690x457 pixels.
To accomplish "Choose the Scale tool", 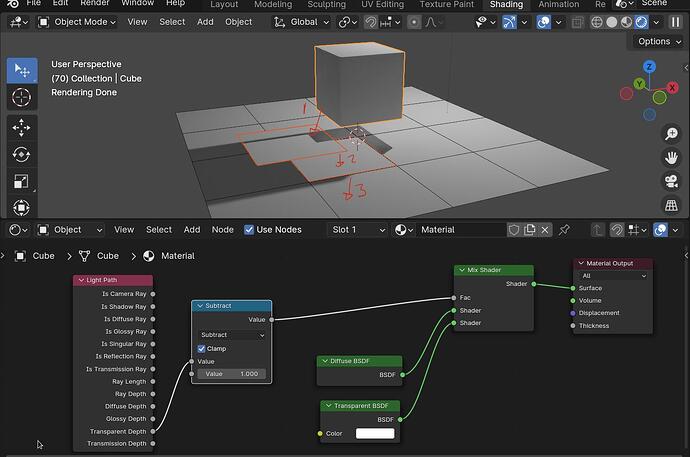I will (22, 181).
